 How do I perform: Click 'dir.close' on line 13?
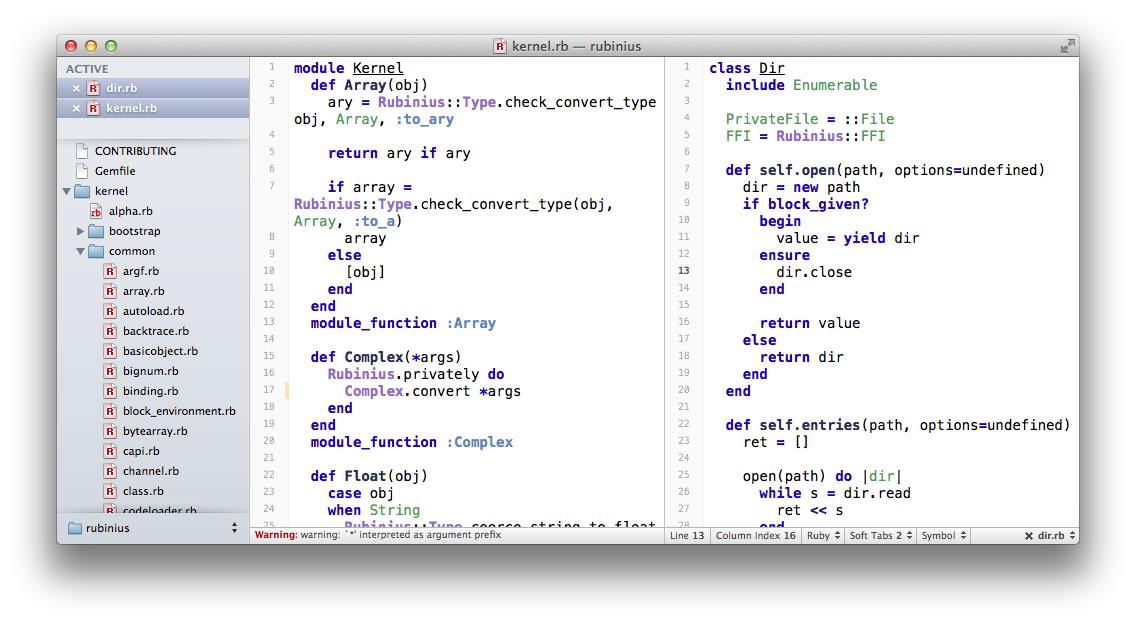coord(814,272)
